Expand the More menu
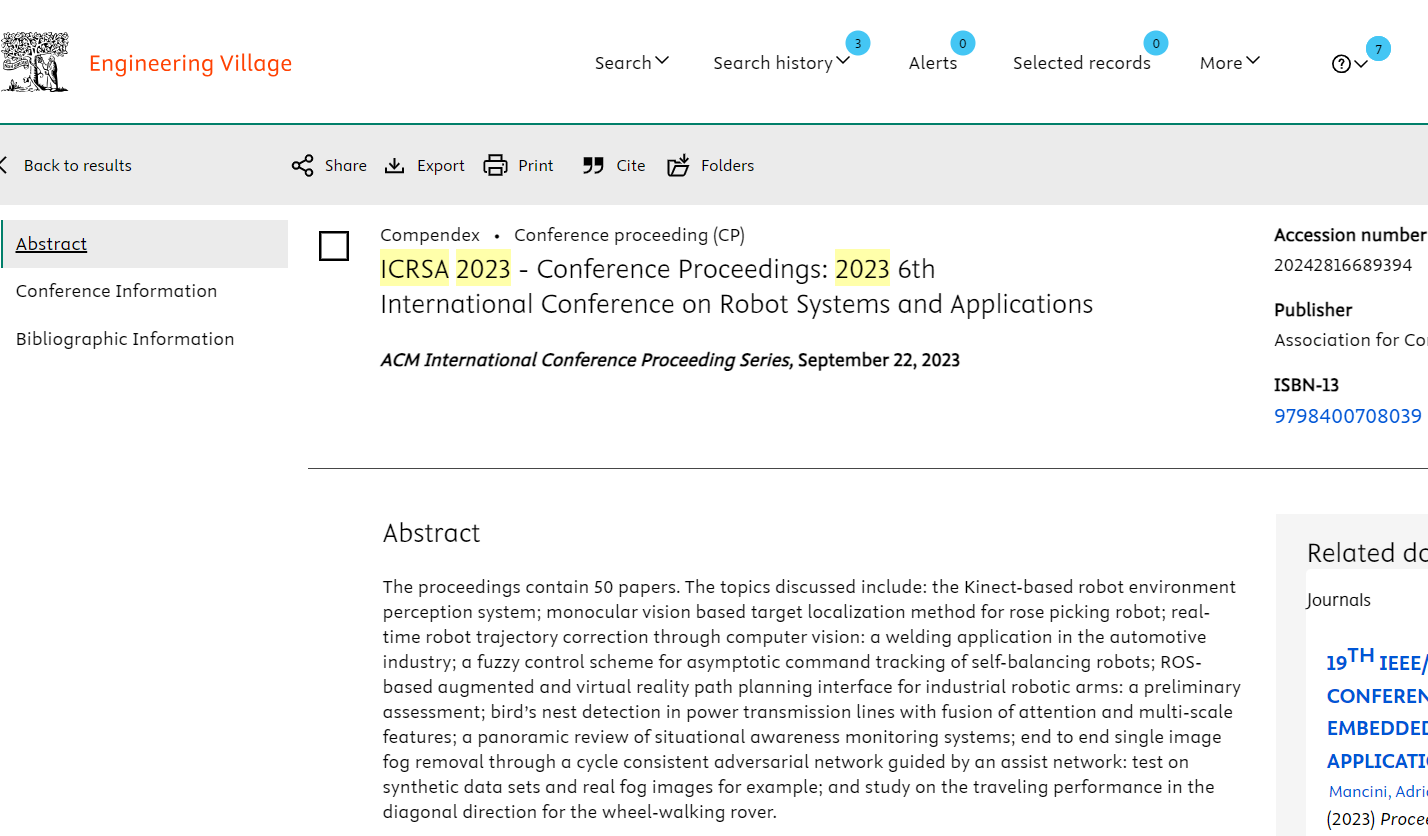1428x836 pixels. tap(1230, 63)
